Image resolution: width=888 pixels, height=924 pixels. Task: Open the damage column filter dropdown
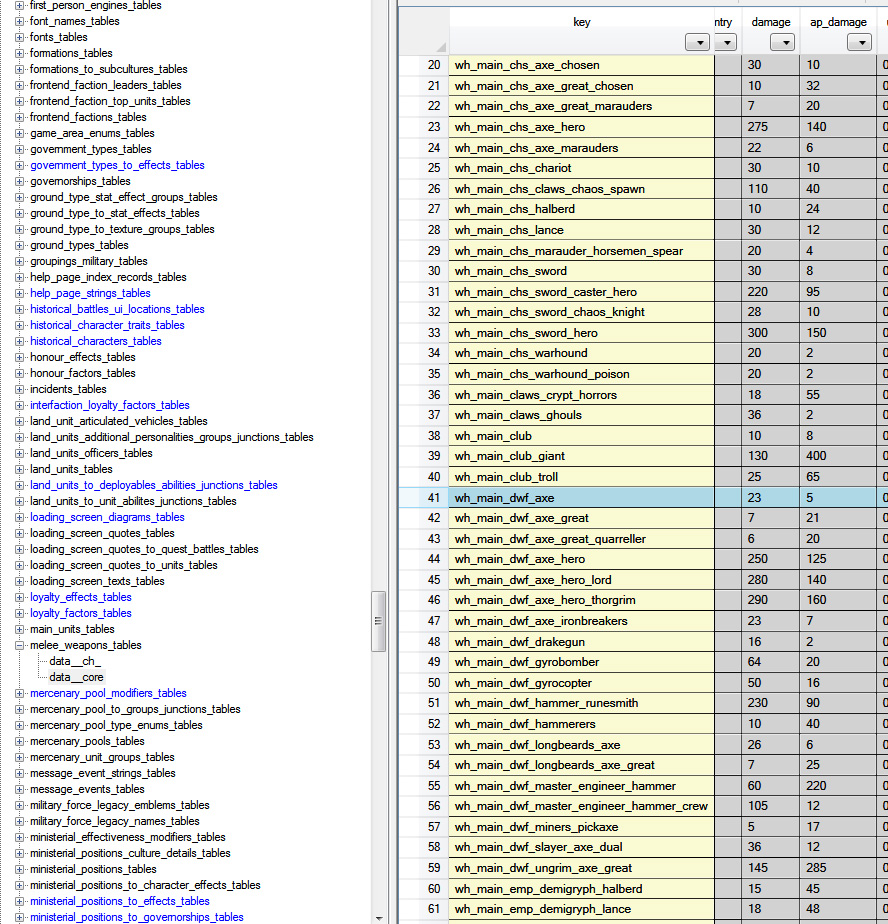(x=783, y=42)
